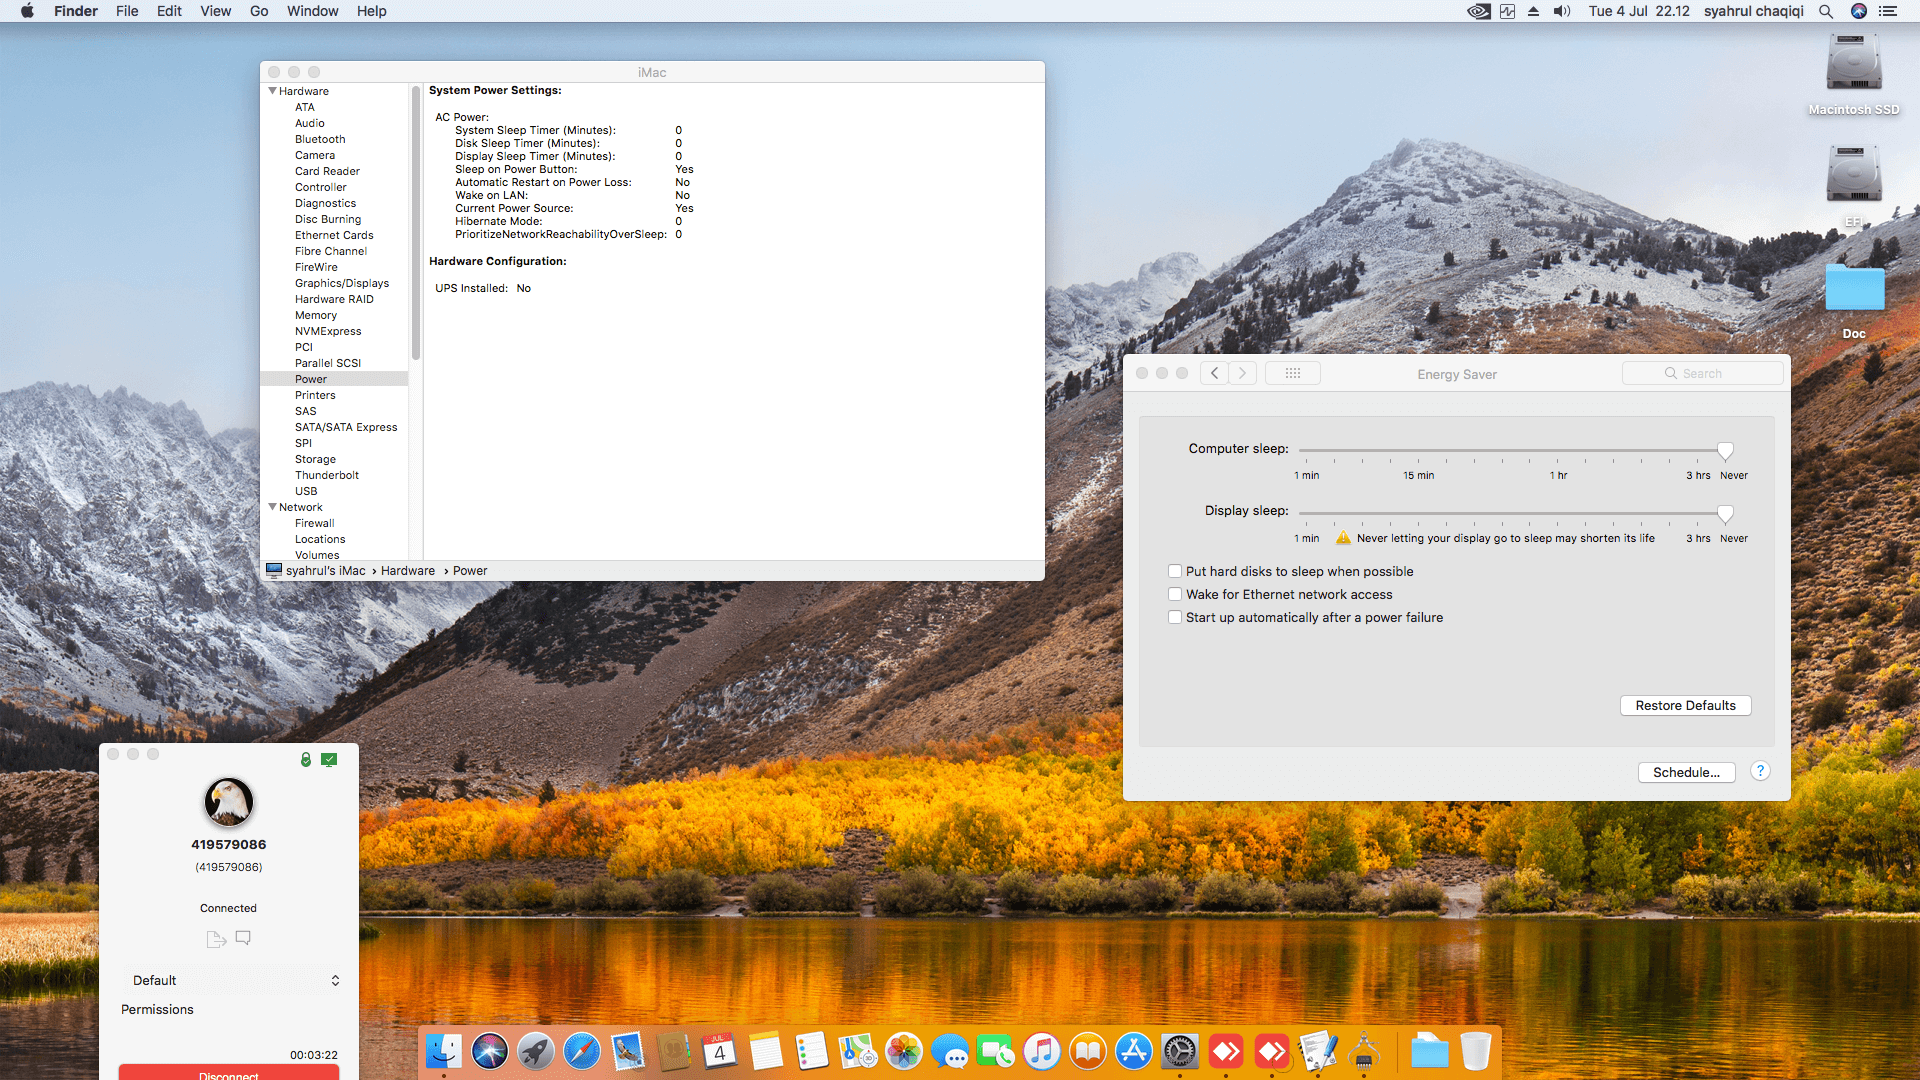Viewport: 1920px width, 1080px height.
Task: Click the file transfer icon in the AnyDesk session window
Action: 215,938
